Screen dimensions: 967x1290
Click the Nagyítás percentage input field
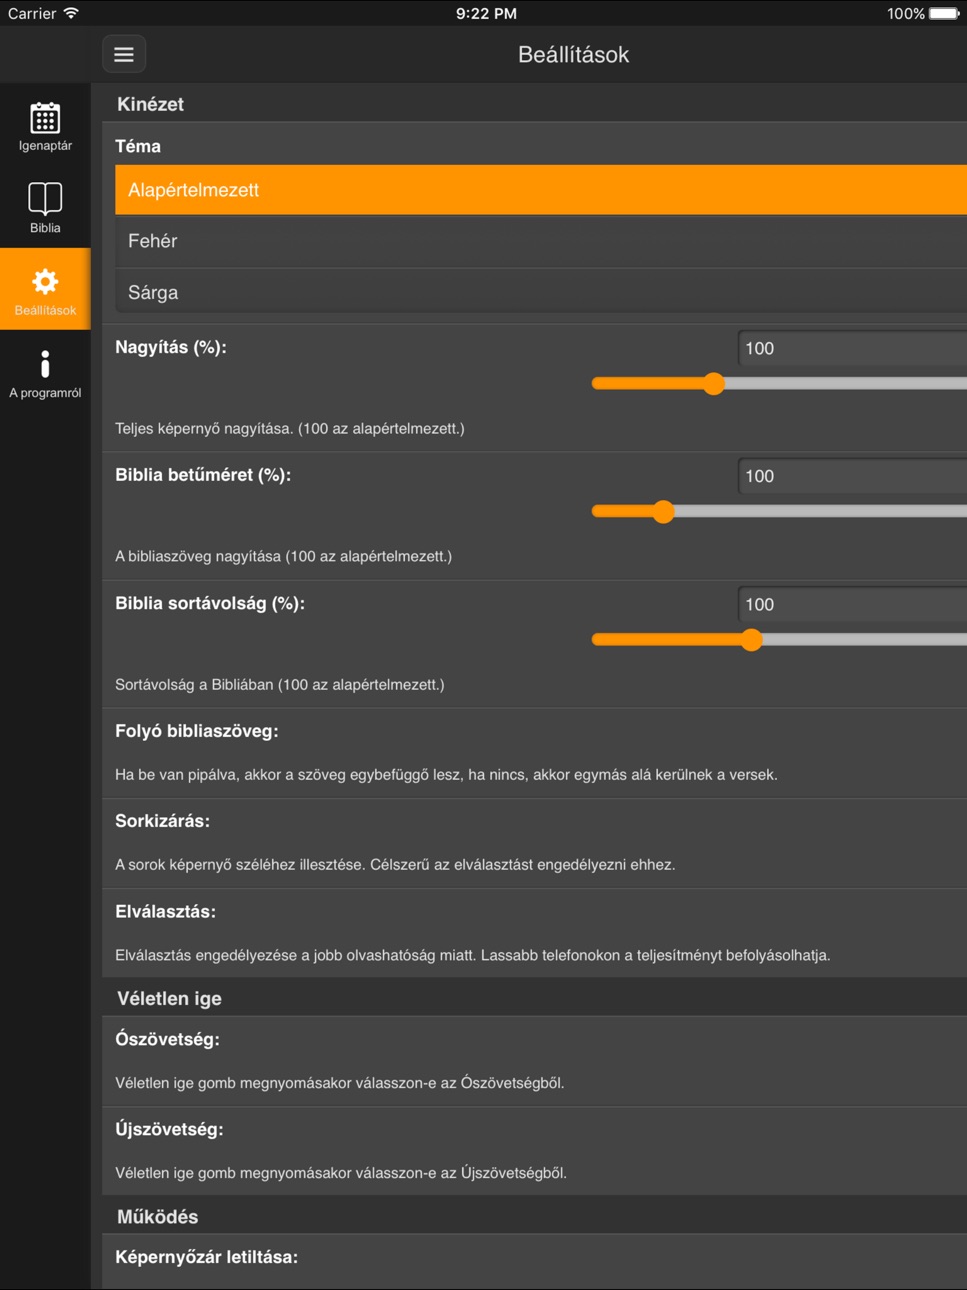click(x=852, y=348)
